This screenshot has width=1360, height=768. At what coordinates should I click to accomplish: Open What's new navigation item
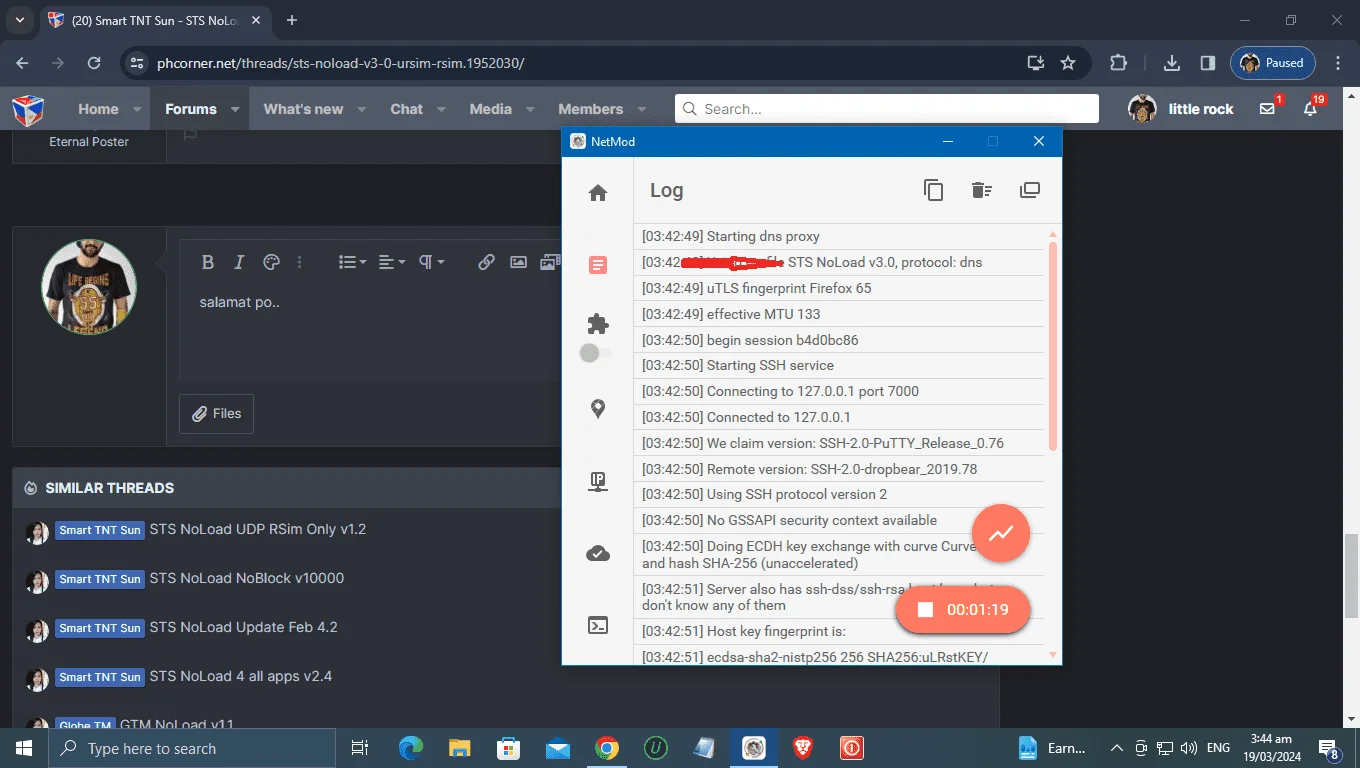[303, 109]
